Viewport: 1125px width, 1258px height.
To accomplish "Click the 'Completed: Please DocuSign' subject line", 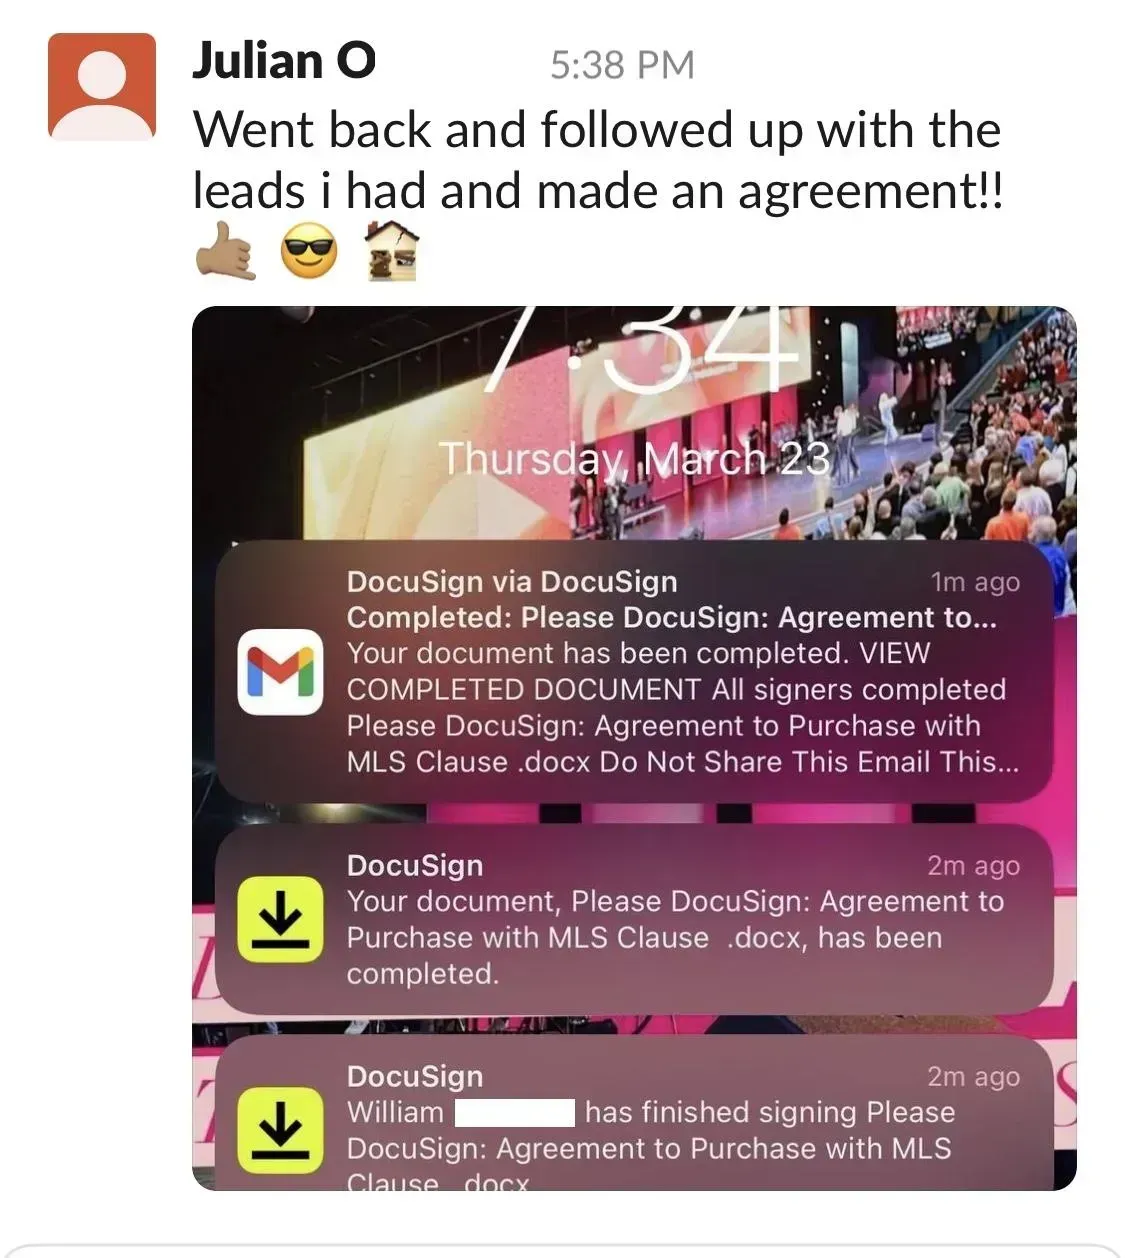I will pos(672,618).
